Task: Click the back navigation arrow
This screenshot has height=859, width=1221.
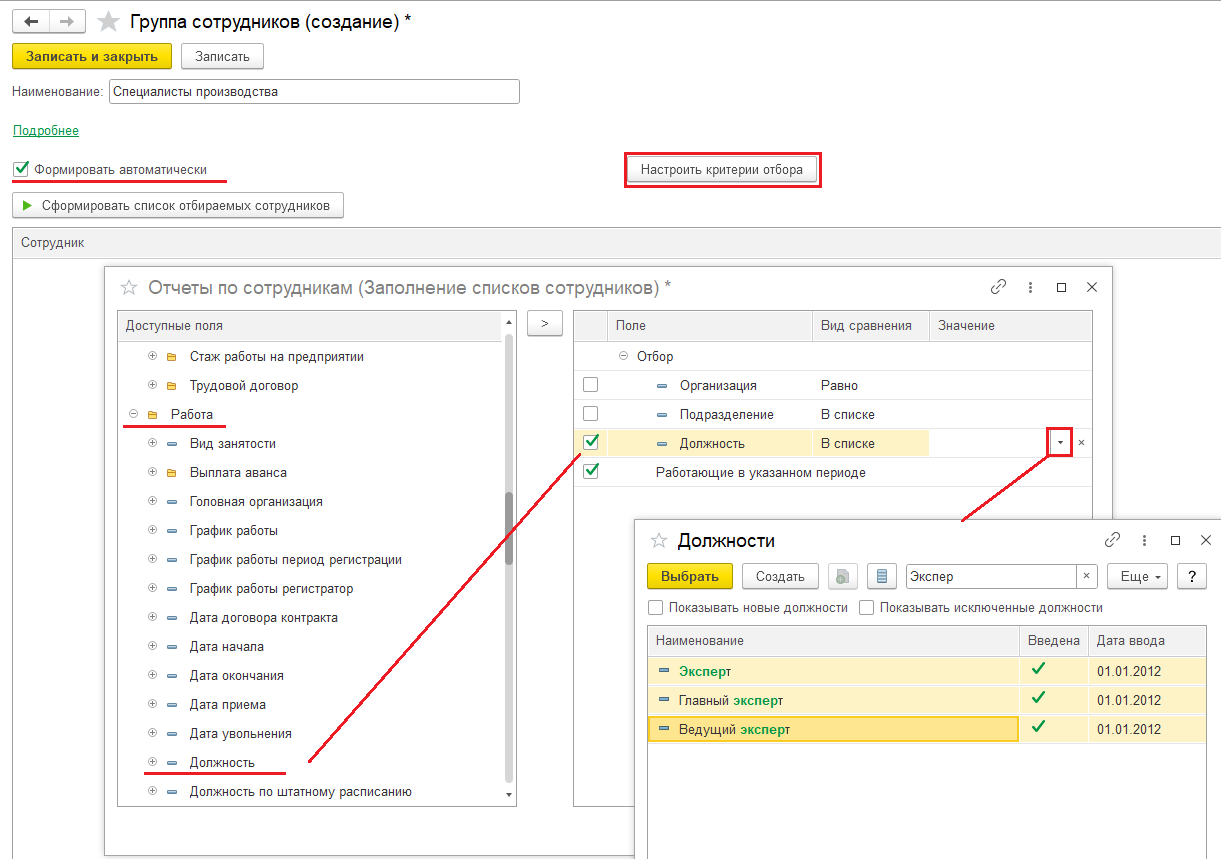Action: pos(30,22)
